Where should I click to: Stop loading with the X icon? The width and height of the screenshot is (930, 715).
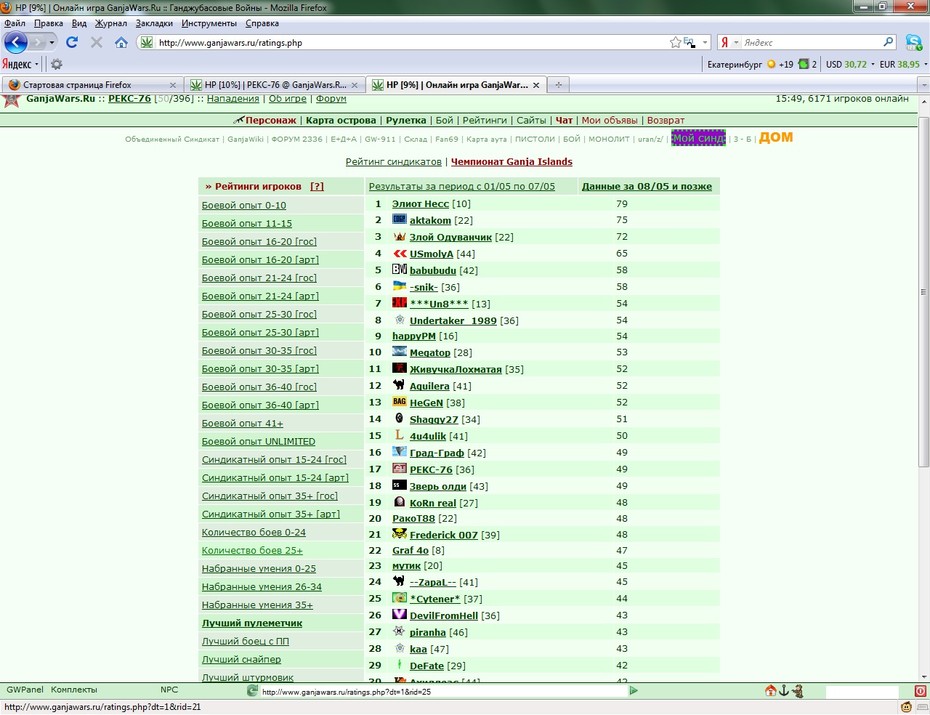(97, 42)
